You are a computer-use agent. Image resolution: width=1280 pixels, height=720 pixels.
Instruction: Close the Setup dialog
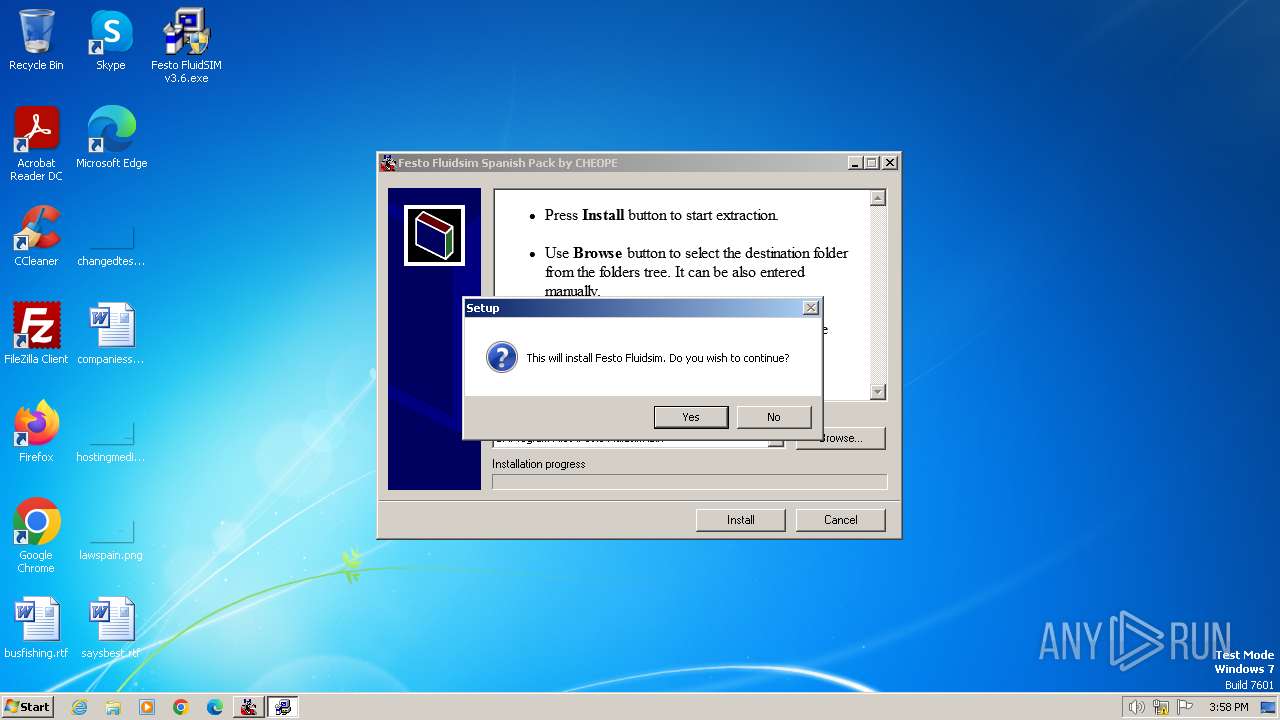tap(811, 308)
